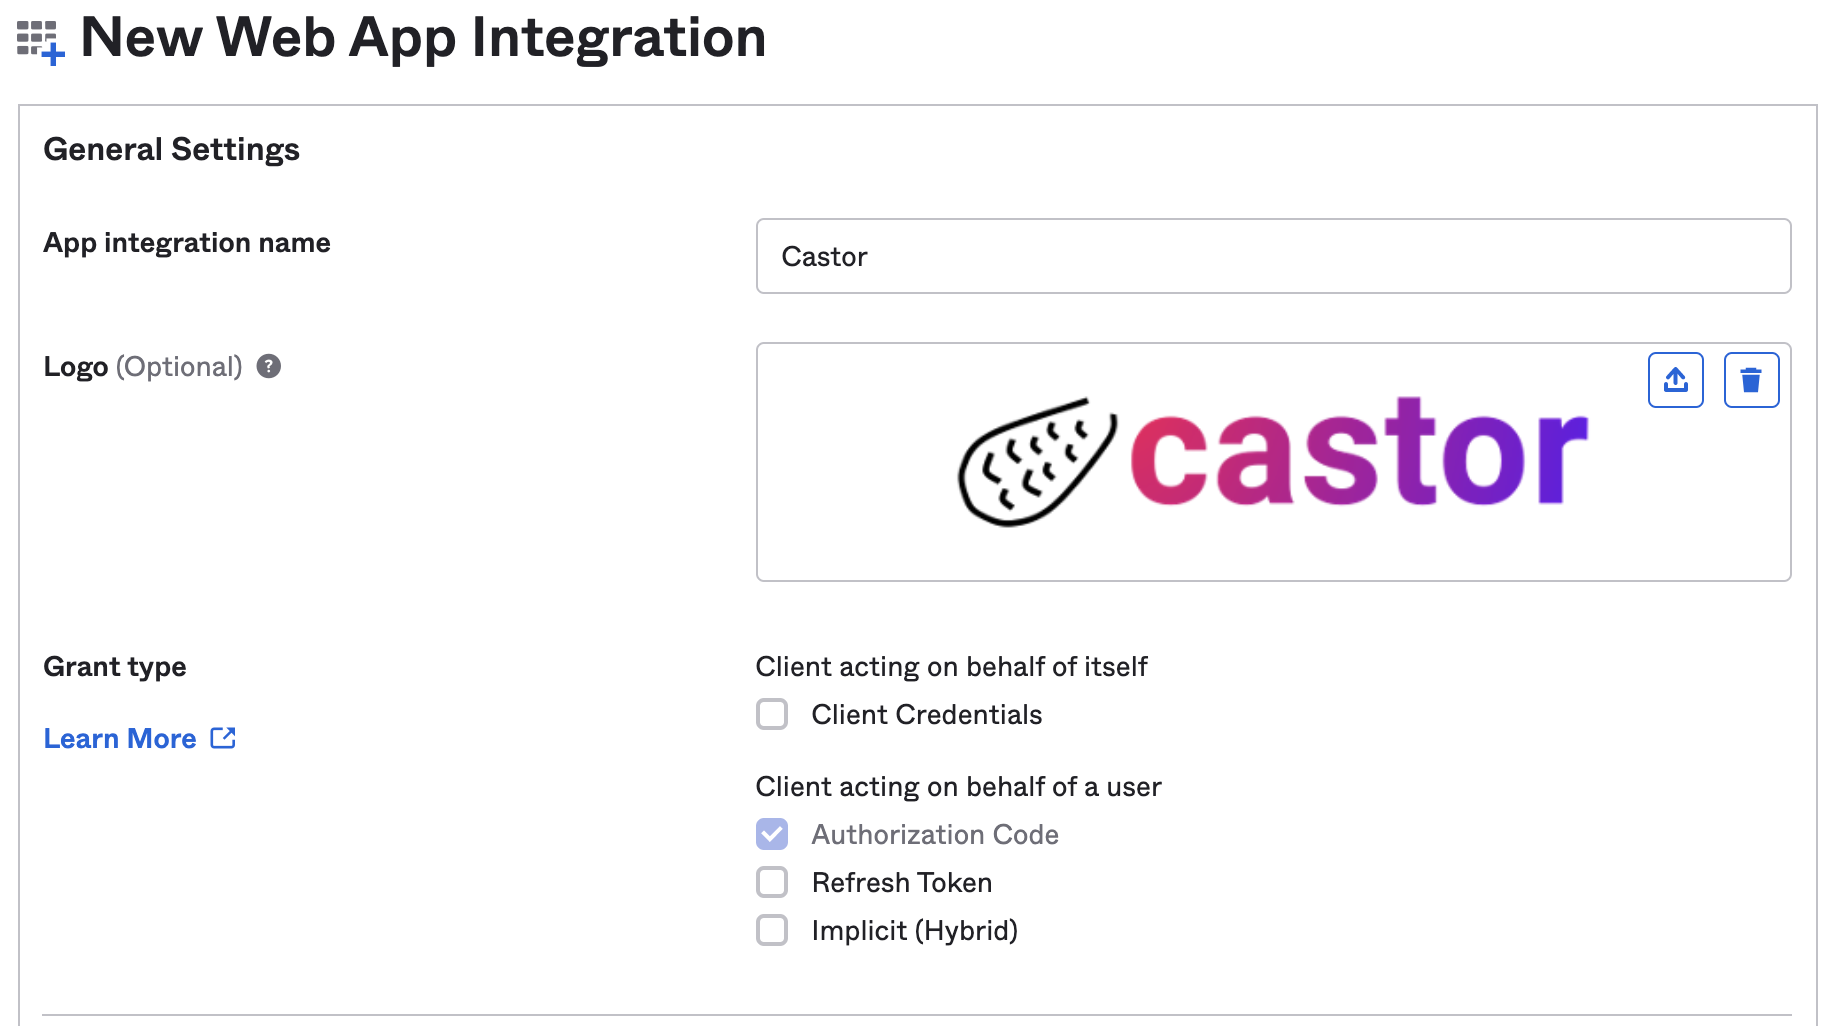
Task: Click the App integration name label
Action: point(186,242)
